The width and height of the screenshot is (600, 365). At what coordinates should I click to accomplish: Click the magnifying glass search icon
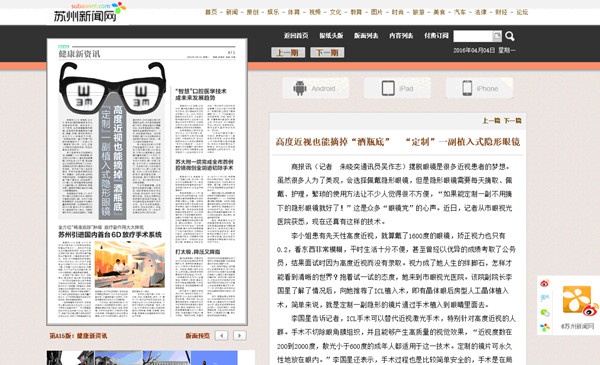[x=510, y=36]
